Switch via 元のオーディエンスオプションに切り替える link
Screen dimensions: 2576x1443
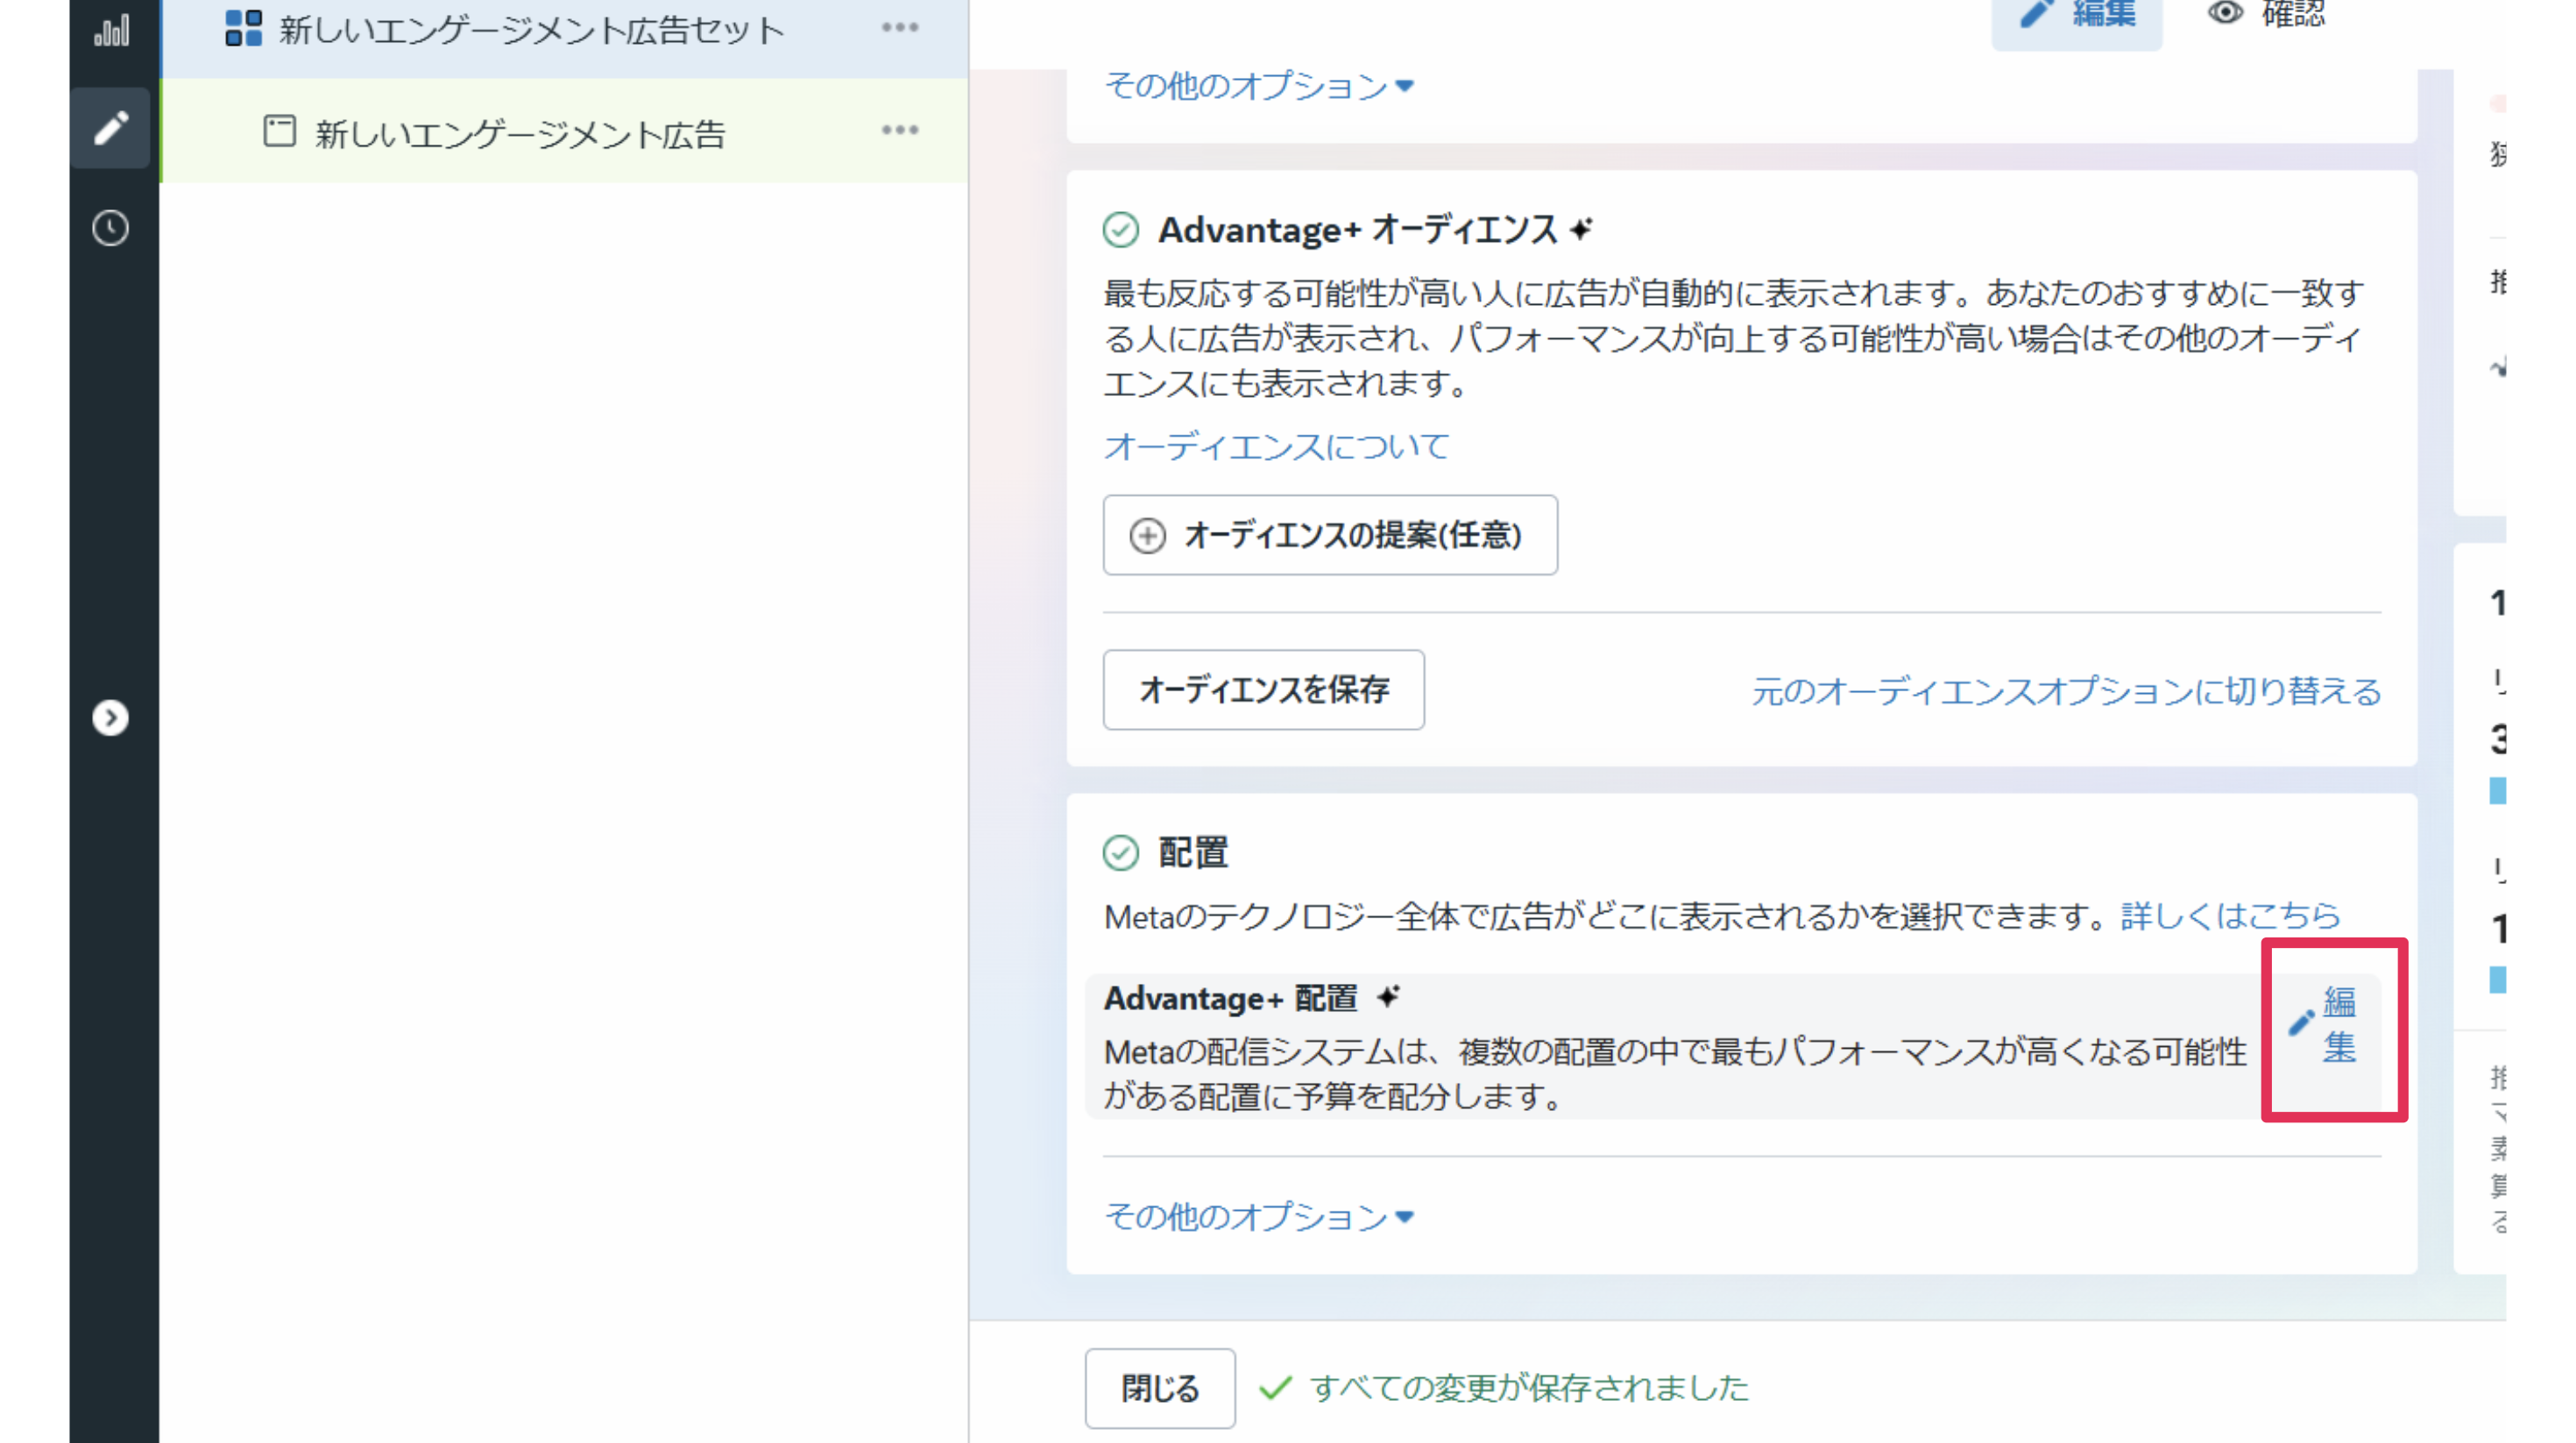pos(2066,691)
